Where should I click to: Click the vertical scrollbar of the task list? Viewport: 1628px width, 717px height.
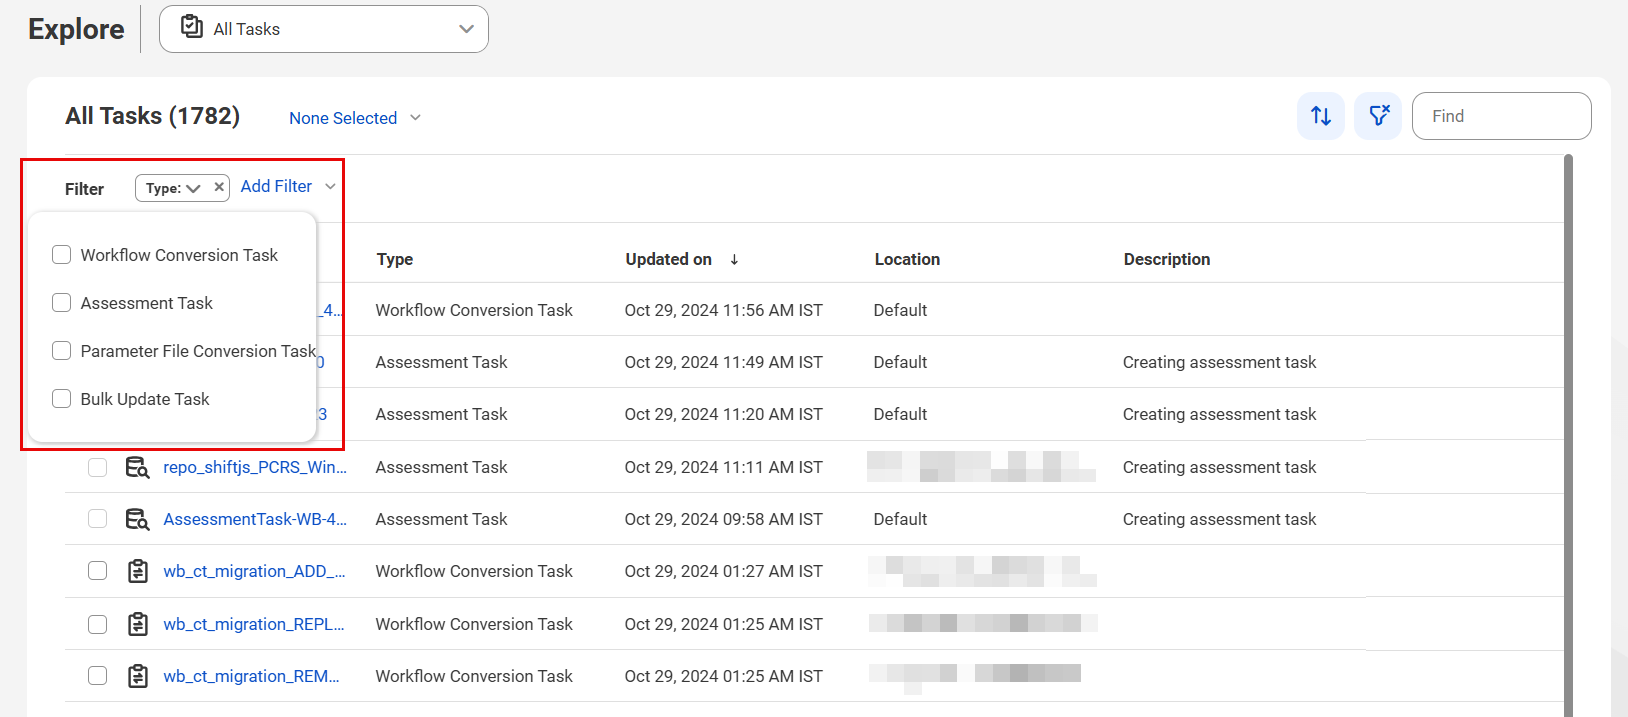[1568, 435]
